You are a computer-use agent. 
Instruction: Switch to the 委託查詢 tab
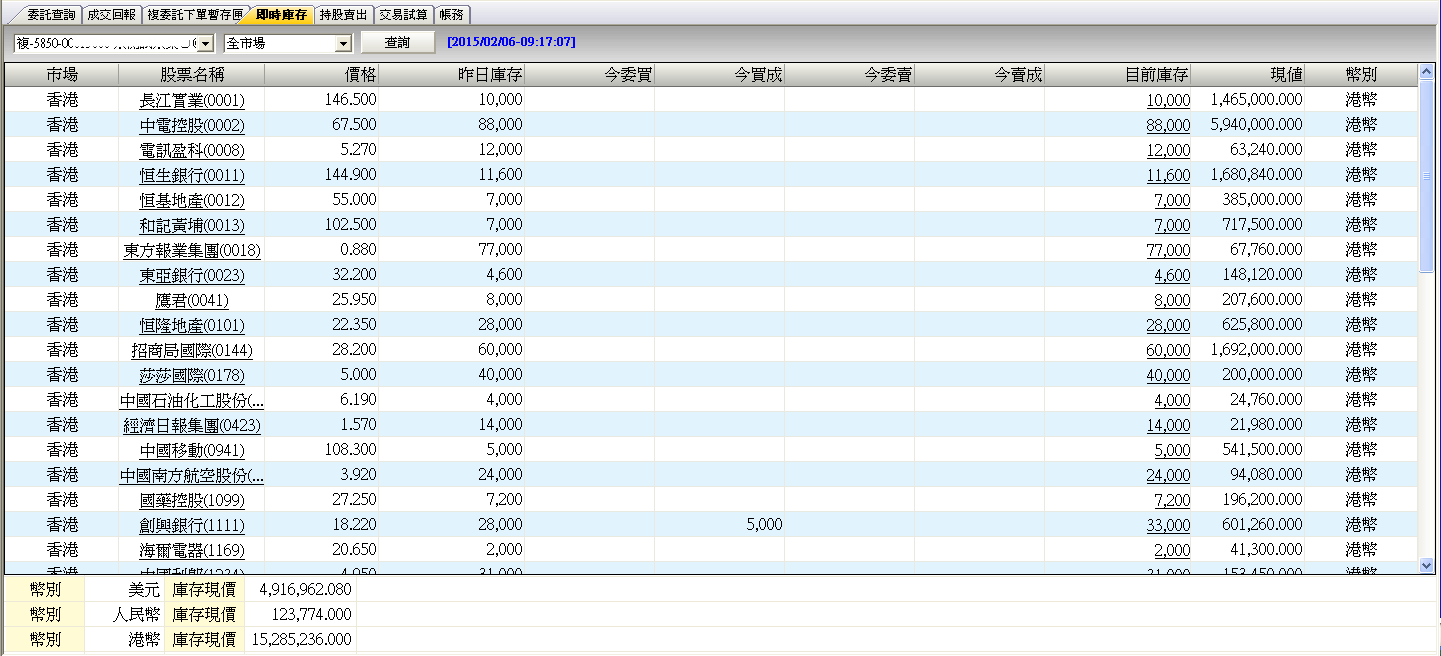(x=51, y=15)
